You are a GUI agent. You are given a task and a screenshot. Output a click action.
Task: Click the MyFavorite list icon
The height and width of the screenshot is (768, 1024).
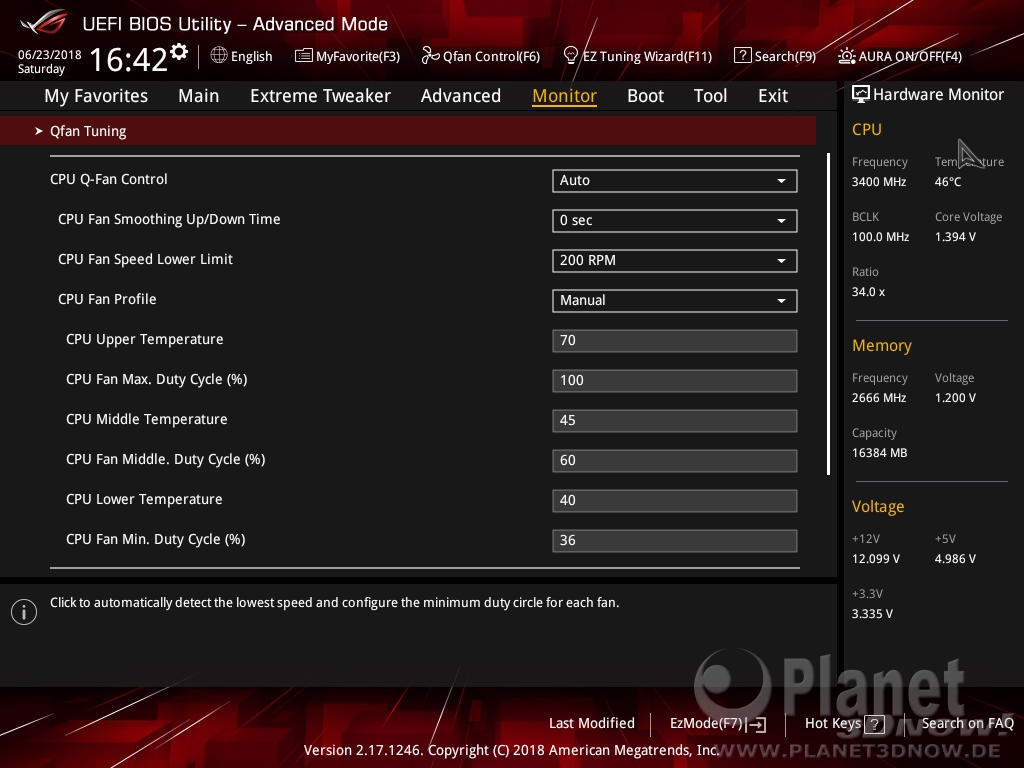[x=304, y=56]
